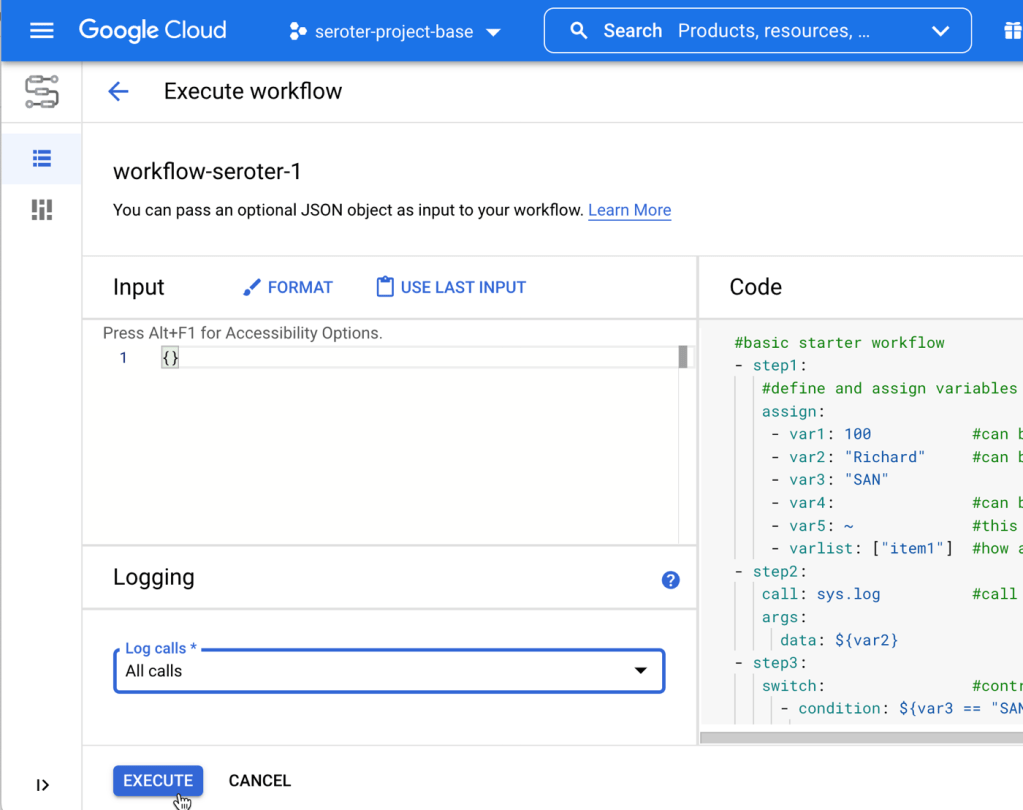Click FORMAT to format the input JSON
Viewport: 1023px width, 810px height.
288,288
